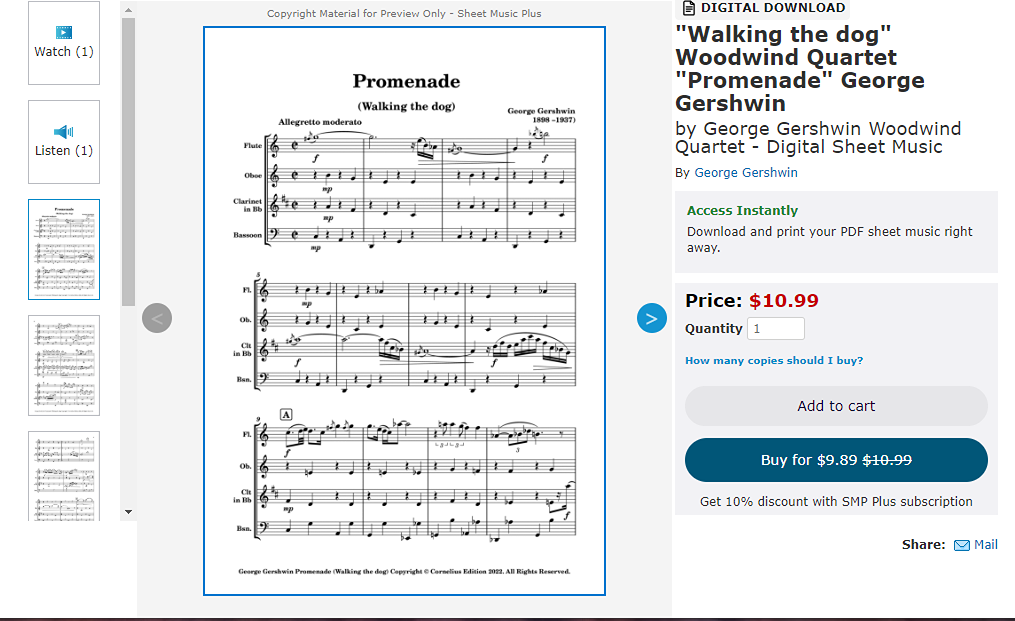Click the Mail envelope share icon
Image resolution: width=1015 pixels, height=621 pixels.
pos(962,545)
